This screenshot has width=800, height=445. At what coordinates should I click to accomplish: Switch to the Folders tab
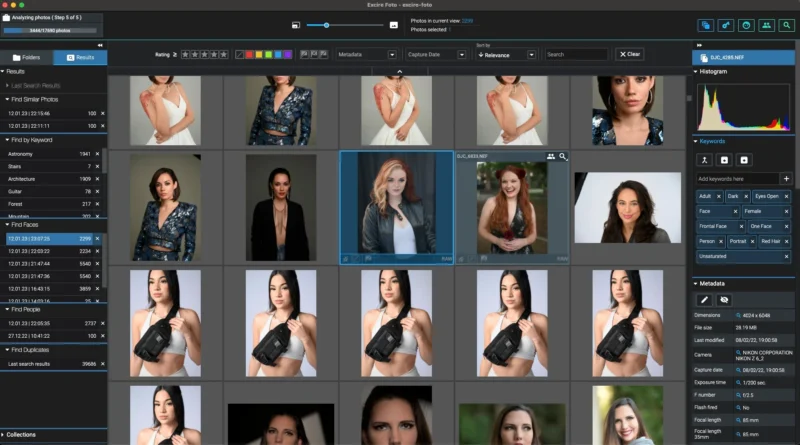coord(27,58)
